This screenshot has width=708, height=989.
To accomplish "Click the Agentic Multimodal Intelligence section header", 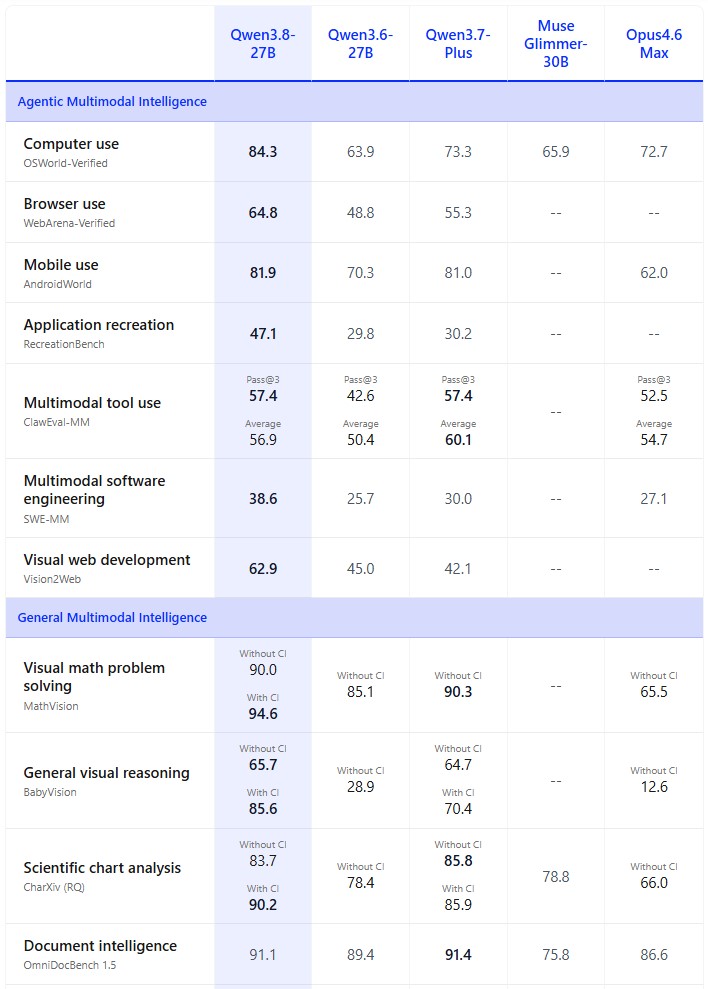I will point(112,102).
